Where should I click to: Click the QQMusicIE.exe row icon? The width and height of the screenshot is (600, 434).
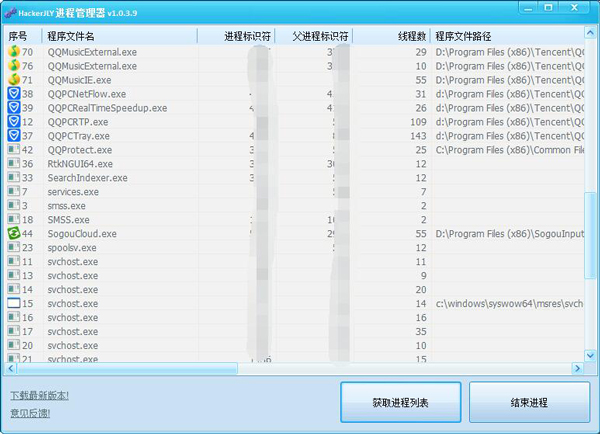[14, 79]
